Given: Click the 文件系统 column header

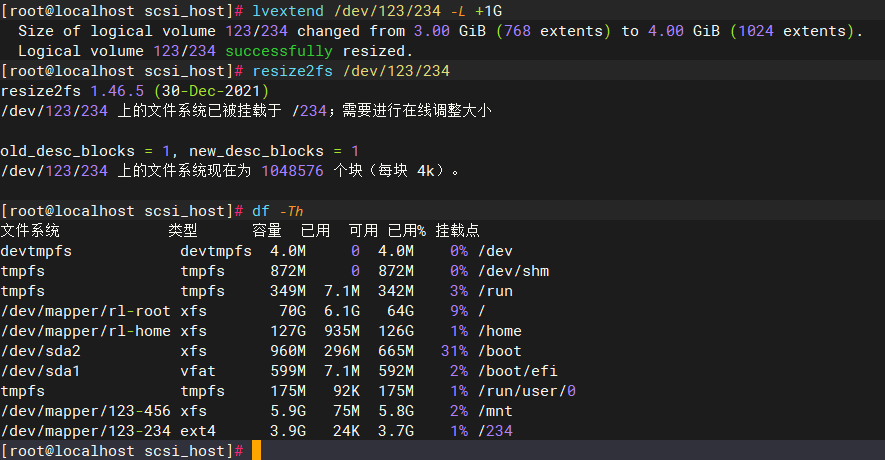Looking at the screenshot, I should (x=30, y=231).
